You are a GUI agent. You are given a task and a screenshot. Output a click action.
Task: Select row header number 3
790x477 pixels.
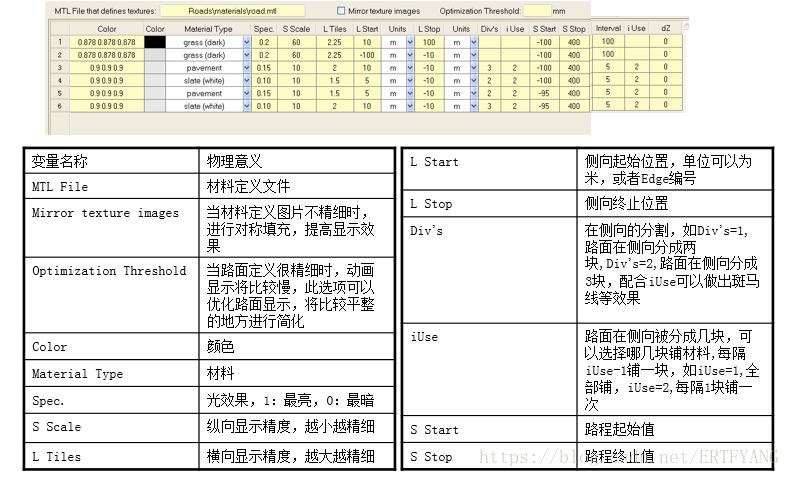pos(60,67)
